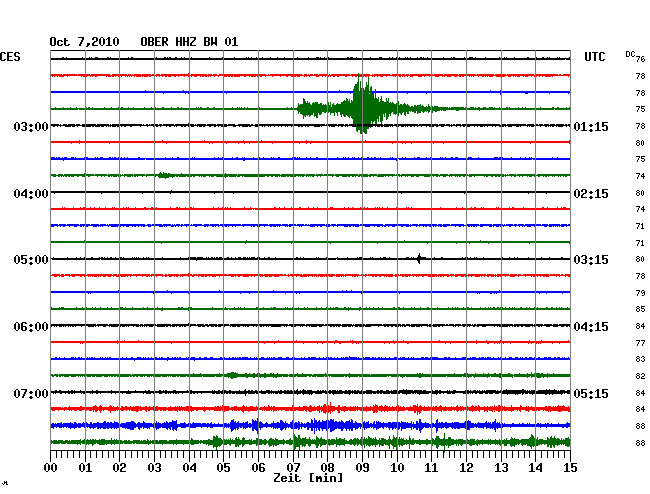Screen dimensions: 650x494
Task: Click the 10 minute tick label
Action: (x=397, y=467)
